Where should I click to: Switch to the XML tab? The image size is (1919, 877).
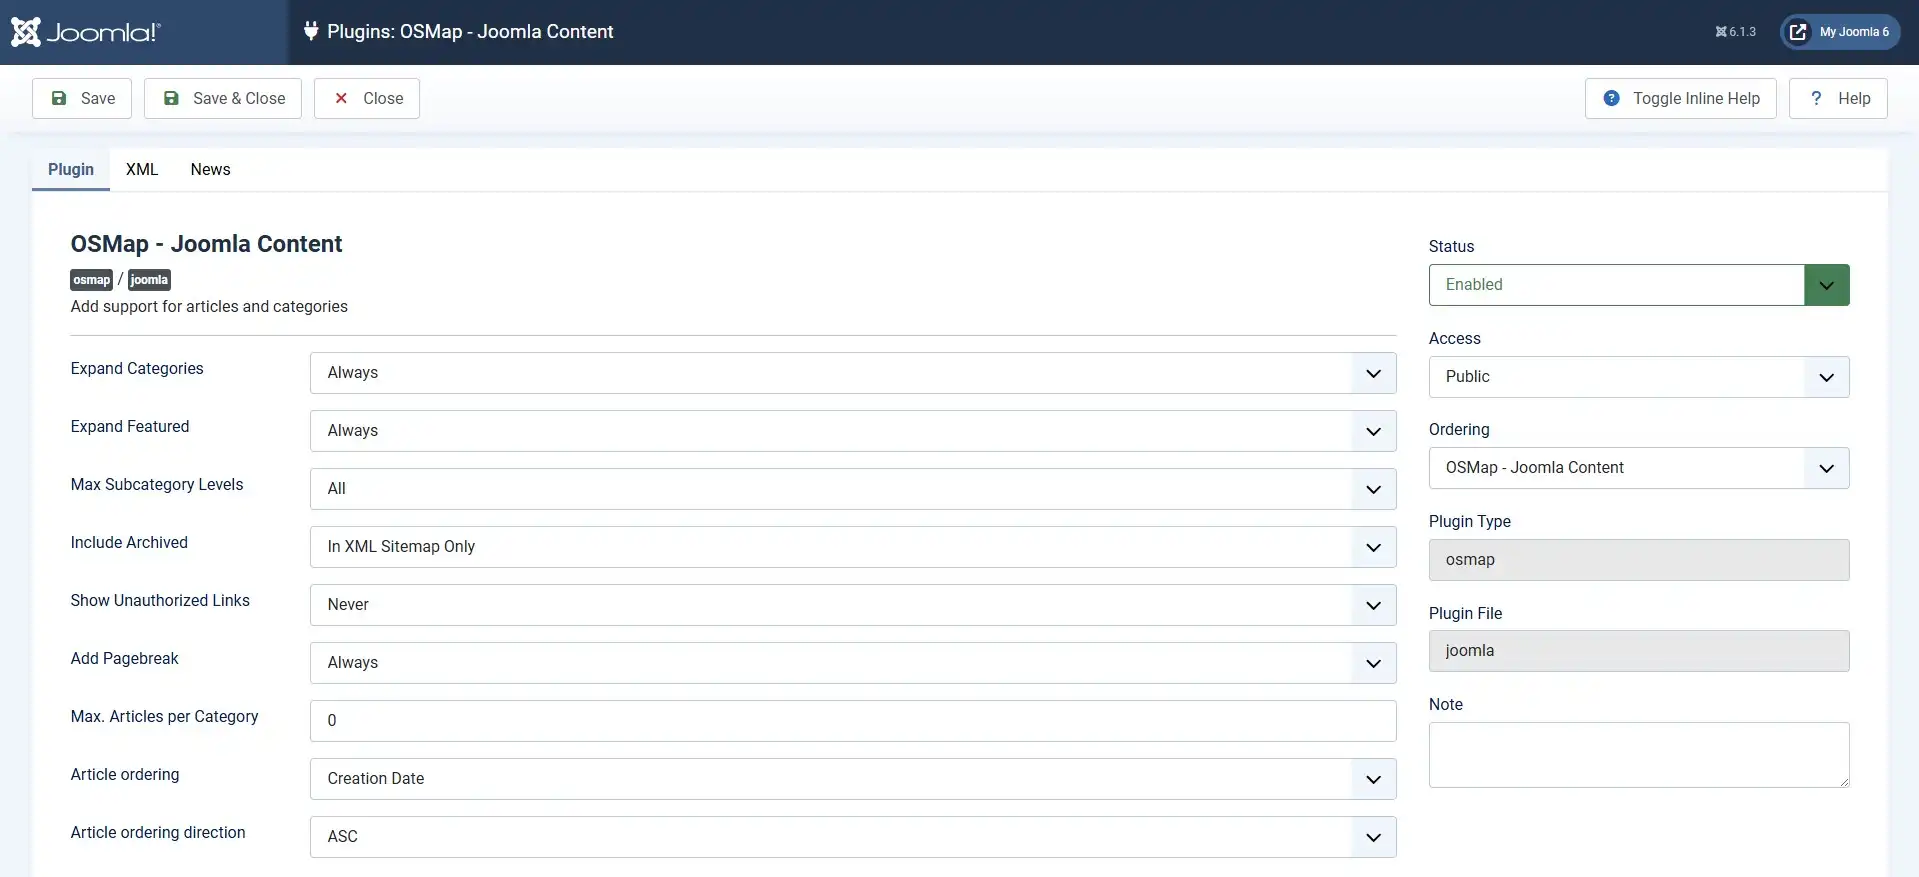142,169
